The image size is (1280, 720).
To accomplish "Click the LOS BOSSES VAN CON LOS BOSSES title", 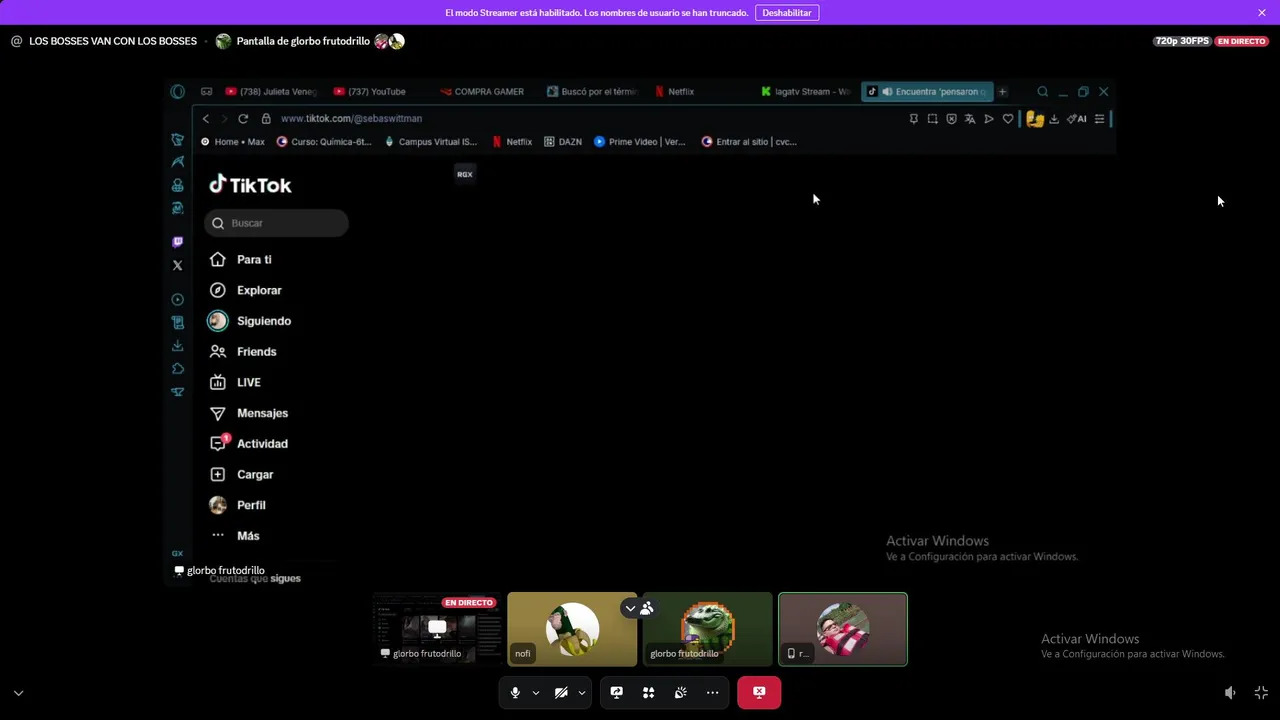I will click(113, 41).
